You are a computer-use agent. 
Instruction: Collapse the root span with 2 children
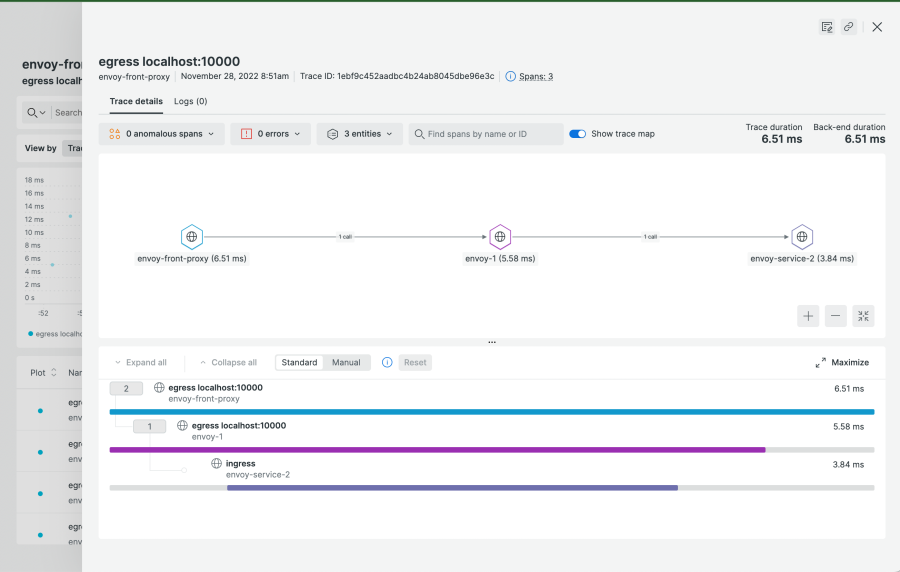(126, 388)
